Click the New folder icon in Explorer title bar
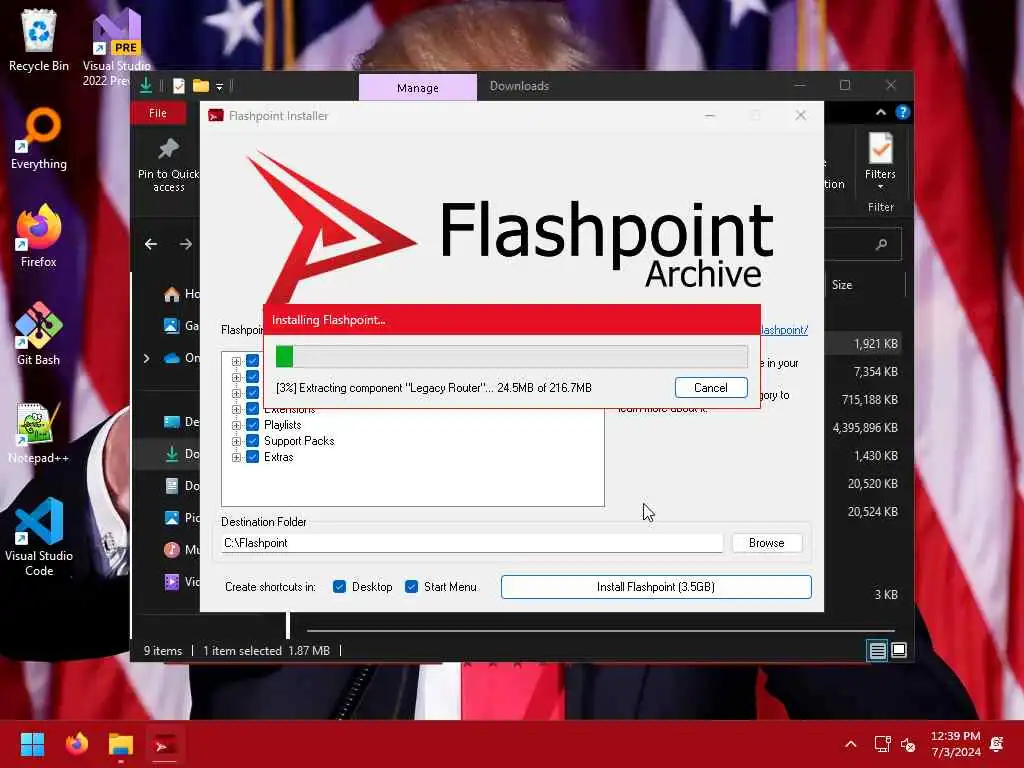The width and height of the screenshot is (1024, 768). click(200, 86)
